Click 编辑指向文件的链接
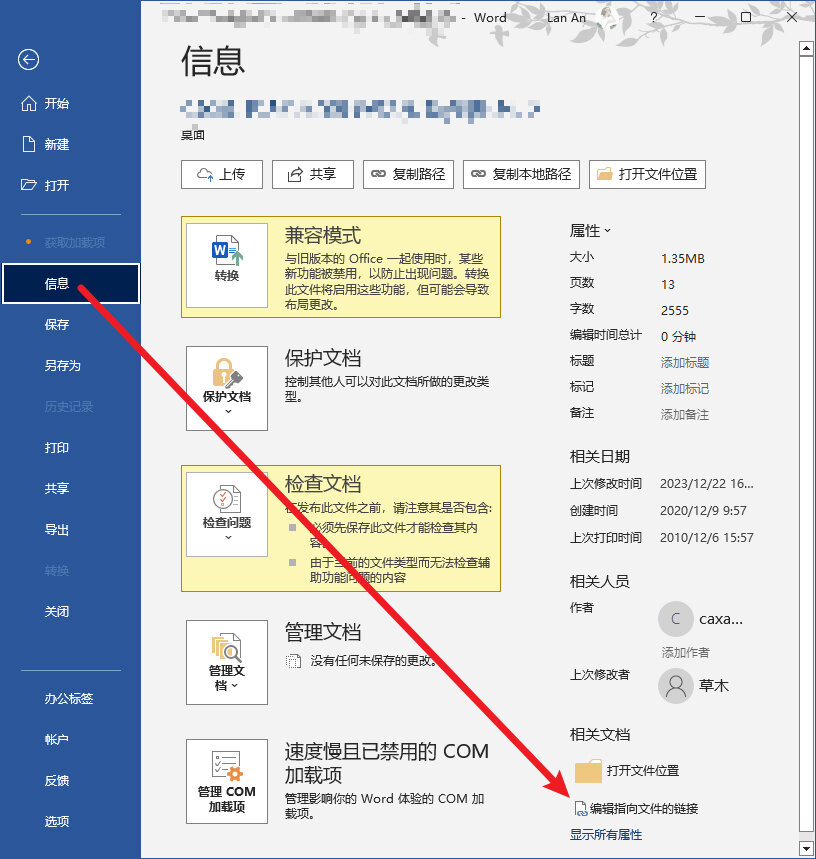Viewport: 816px width, 859px height. 636,809
